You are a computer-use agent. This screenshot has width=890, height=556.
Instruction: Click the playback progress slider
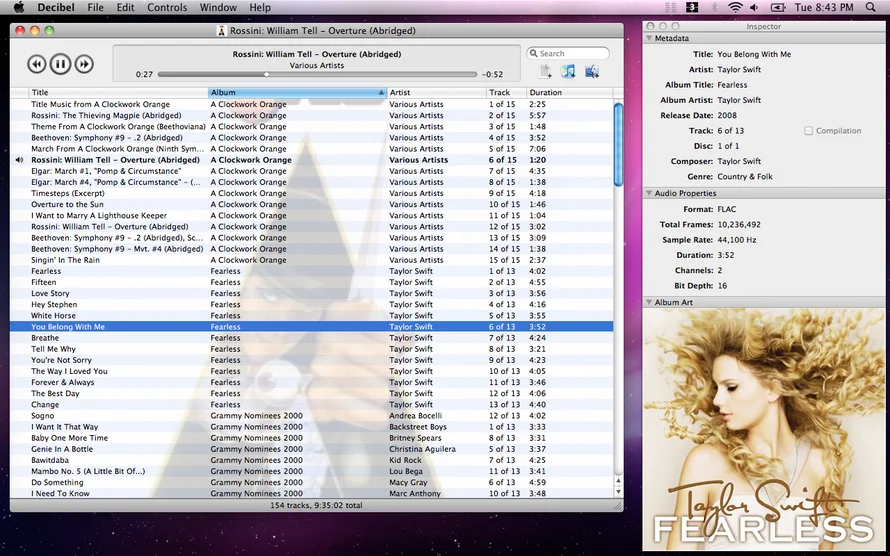point(317,74)
